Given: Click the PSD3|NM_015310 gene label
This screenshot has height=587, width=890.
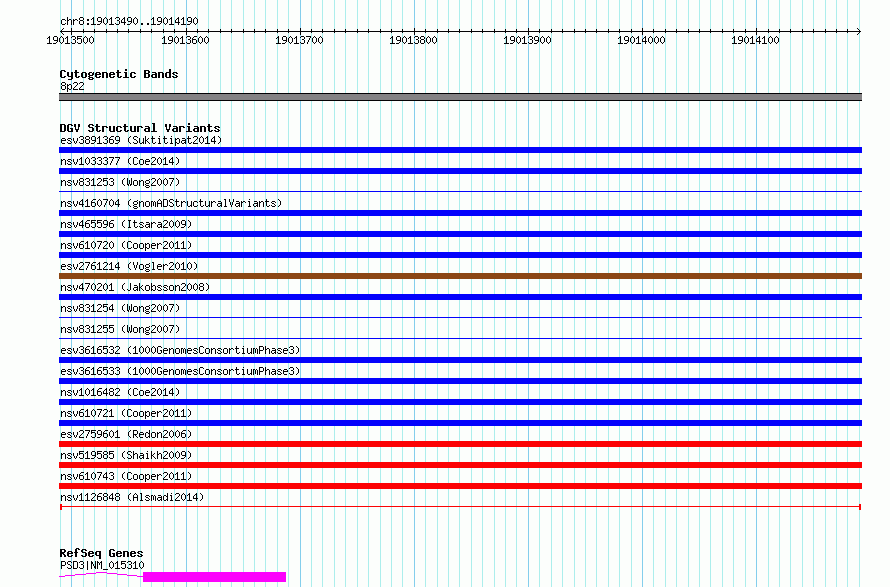Looking at the screenshot, I should [x=102, y=565].
